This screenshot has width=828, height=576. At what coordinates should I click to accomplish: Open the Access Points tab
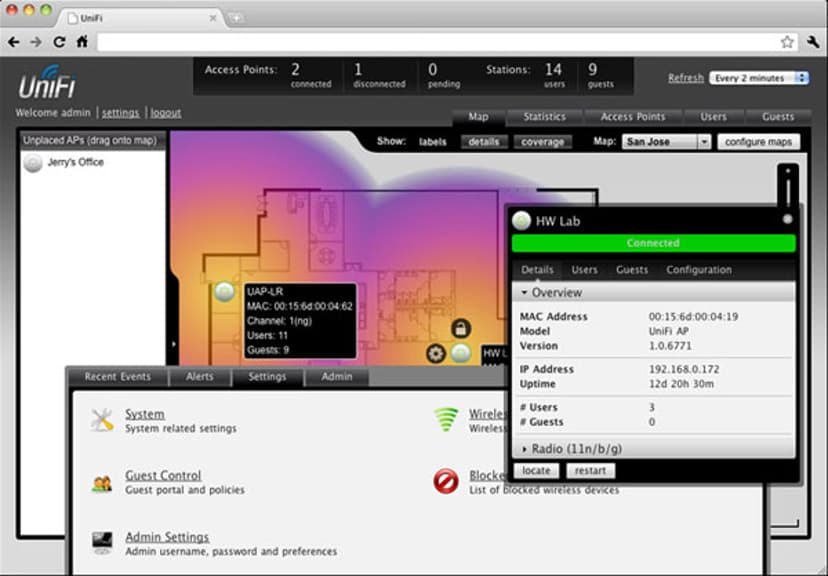(x=633, y=117)
